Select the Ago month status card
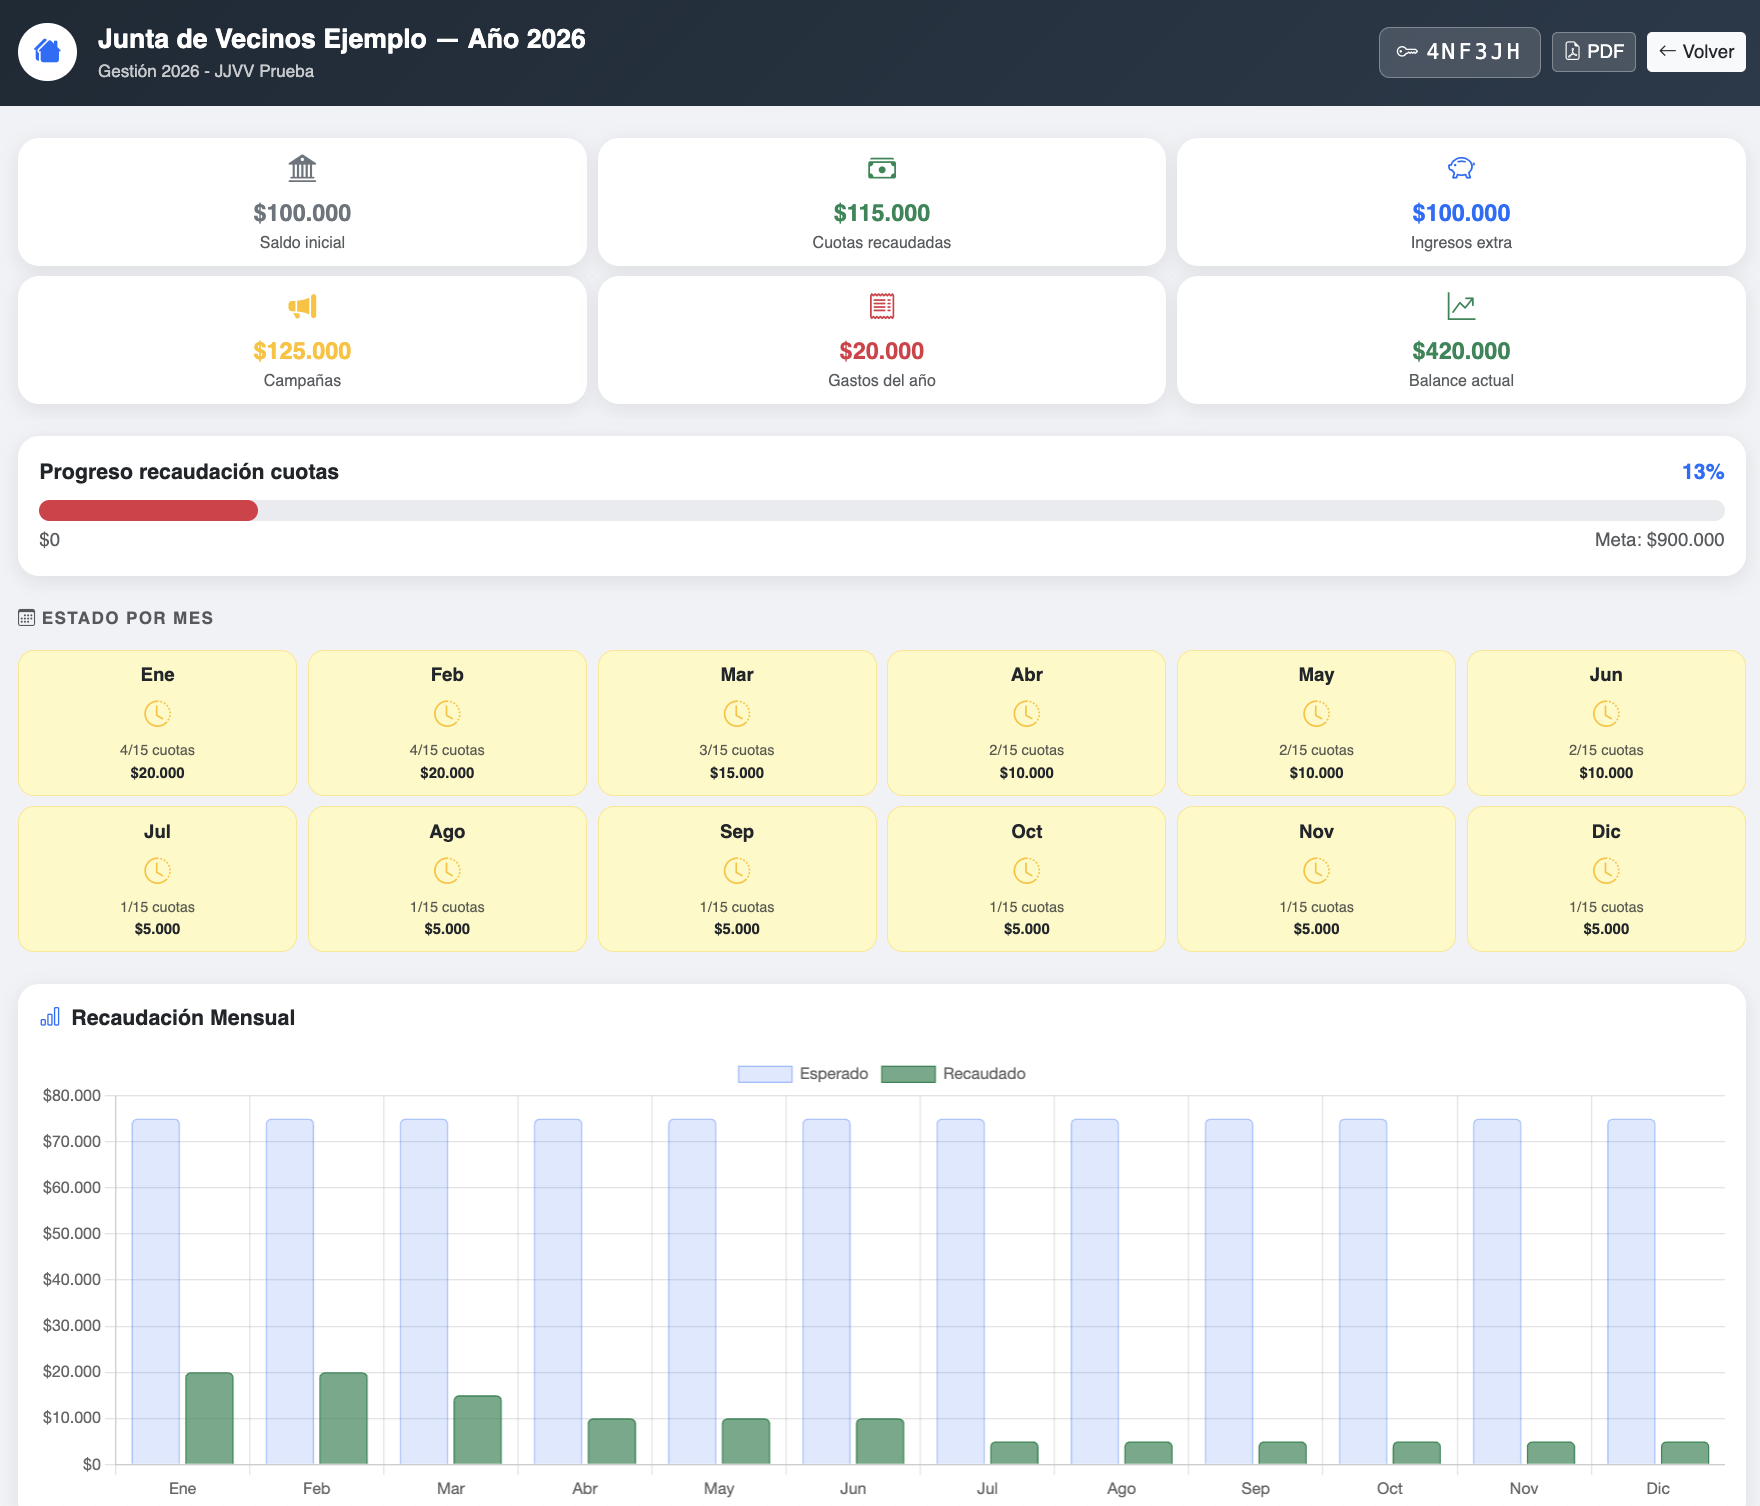This screenshot has height=1506, width=1760. point(447,879)
